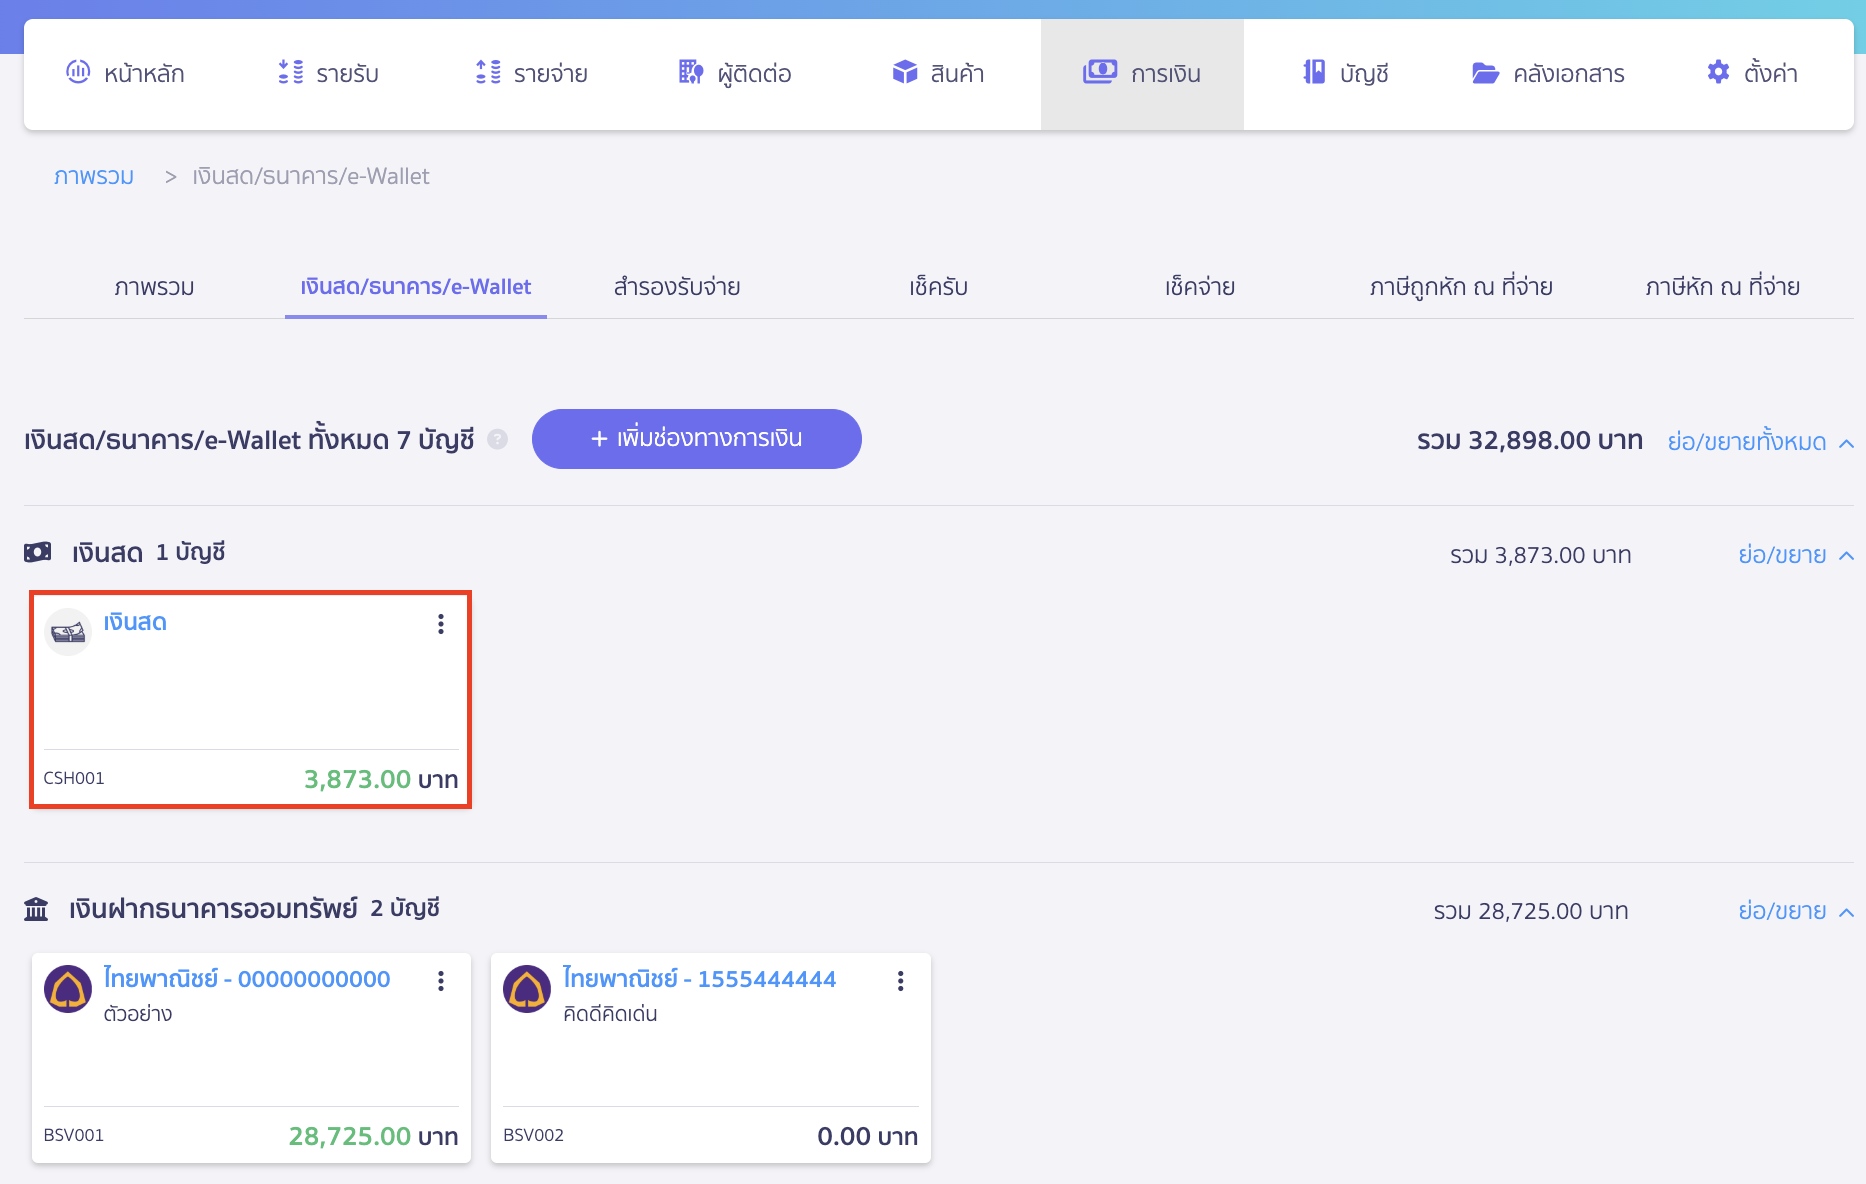Open three-dot menu for ไทยพาณิชย์ - 1555444444

(x=900, y=981)
